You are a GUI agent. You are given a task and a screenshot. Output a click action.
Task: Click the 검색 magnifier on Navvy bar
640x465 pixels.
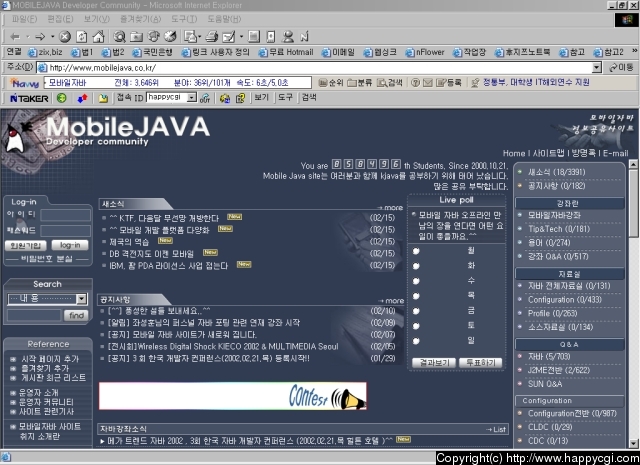389,83
